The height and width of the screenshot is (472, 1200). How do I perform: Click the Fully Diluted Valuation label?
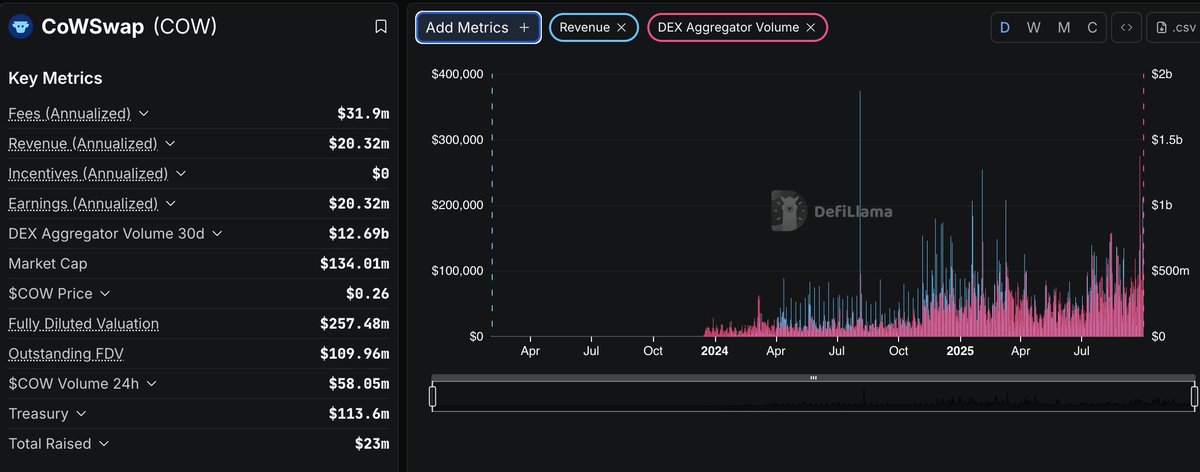[83, 324]
